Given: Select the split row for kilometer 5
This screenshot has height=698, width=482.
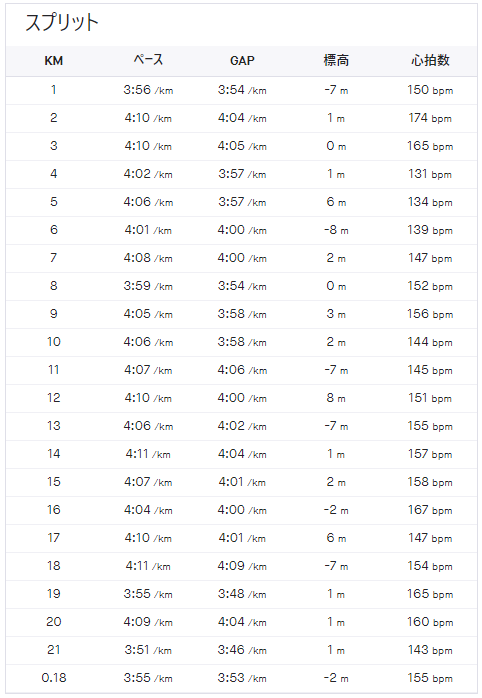Looking at the screenshot, I should tap(241, 202).
